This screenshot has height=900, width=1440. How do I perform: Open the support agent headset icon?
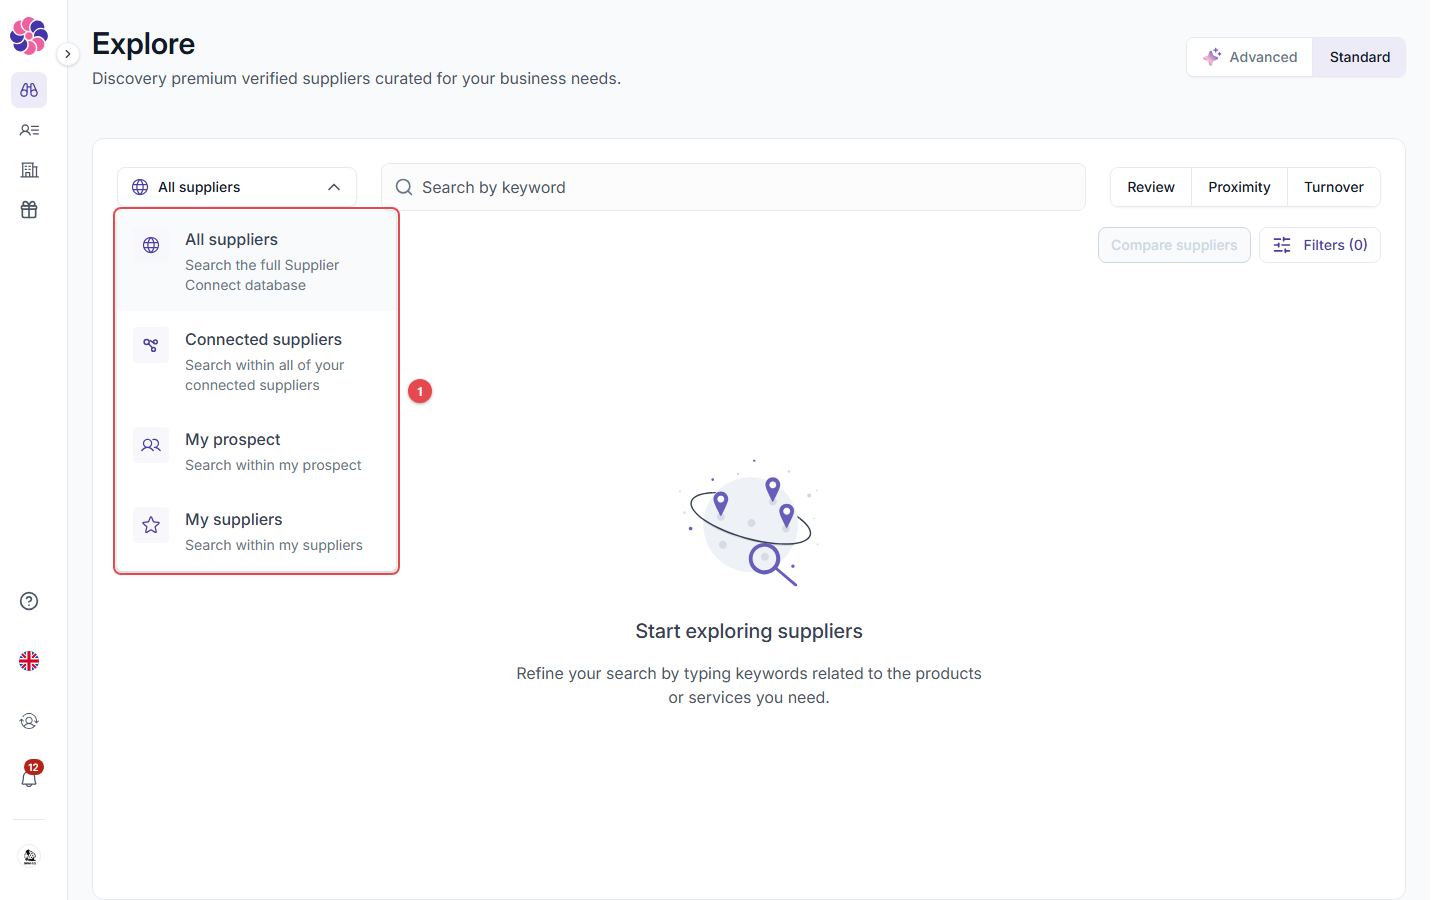click(29, 721)
